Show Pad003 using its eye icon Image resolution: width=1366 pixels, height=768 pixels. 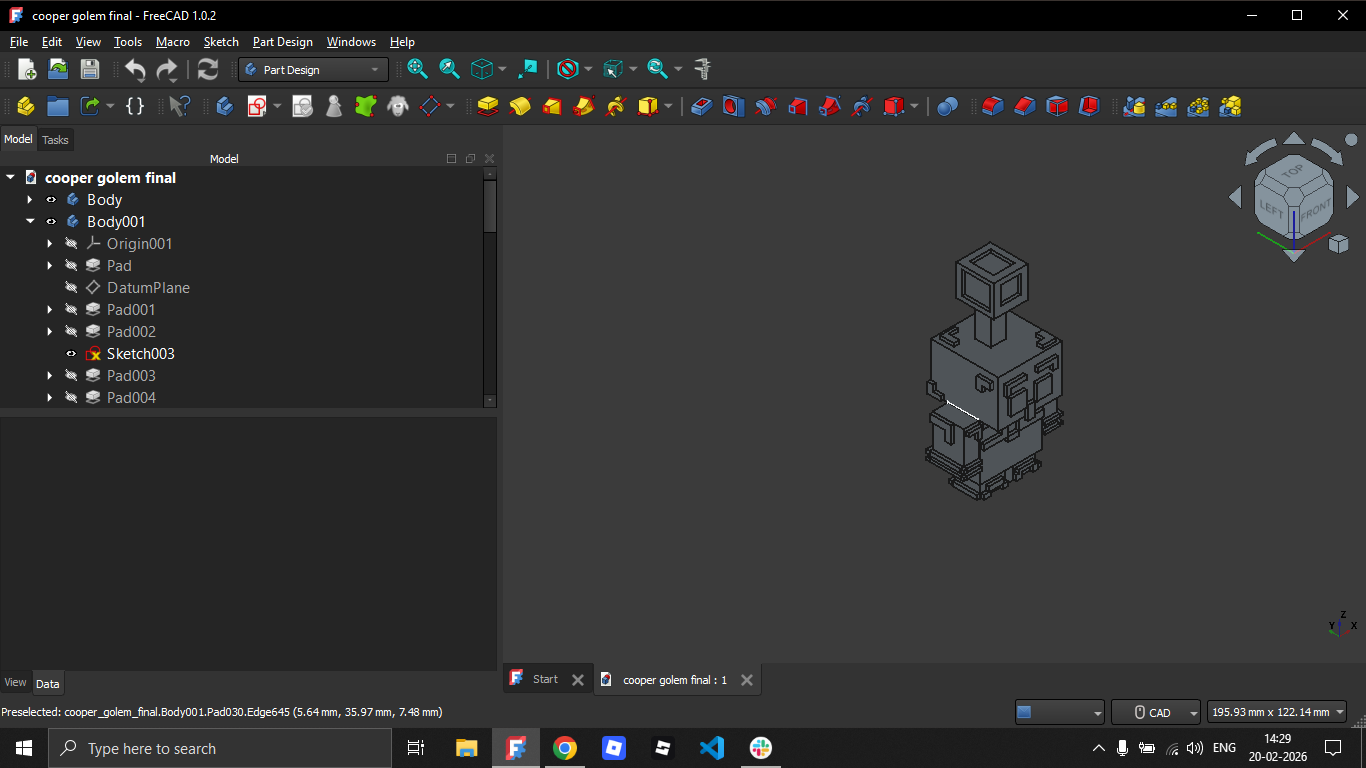click(x=71, y=376)
